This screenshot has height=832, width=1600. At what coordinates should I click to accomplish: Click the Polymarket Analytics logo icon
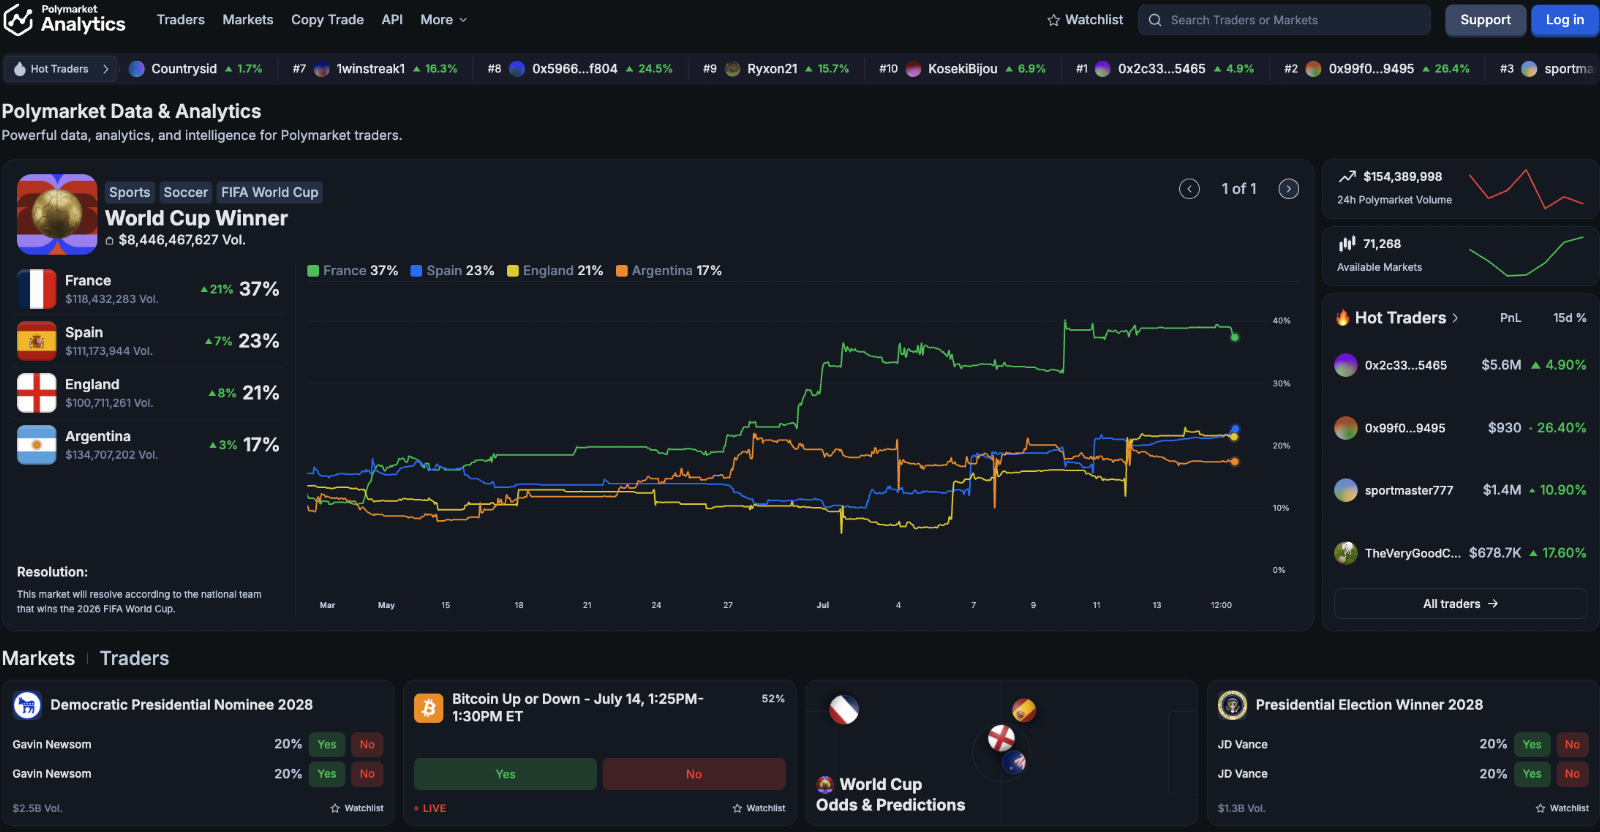tap(18, 19)
